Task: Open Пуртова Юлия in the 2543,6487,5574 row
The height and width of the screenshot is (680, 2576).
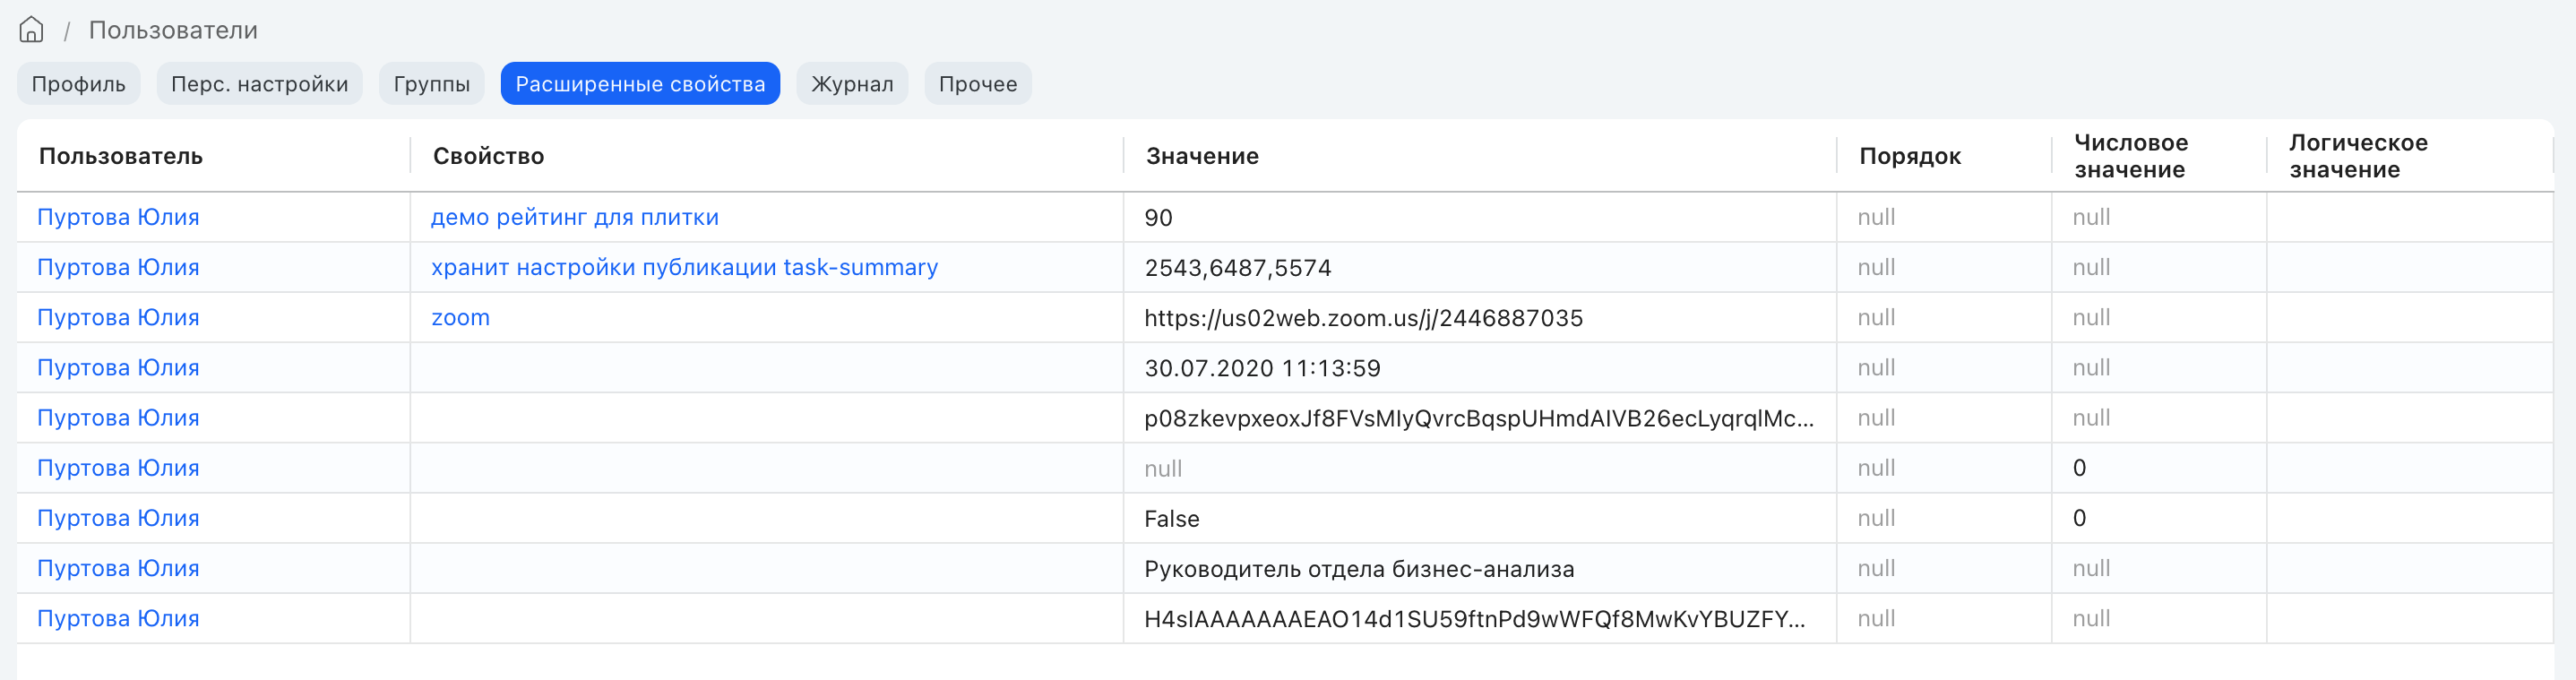Action: tap(118, 267)
